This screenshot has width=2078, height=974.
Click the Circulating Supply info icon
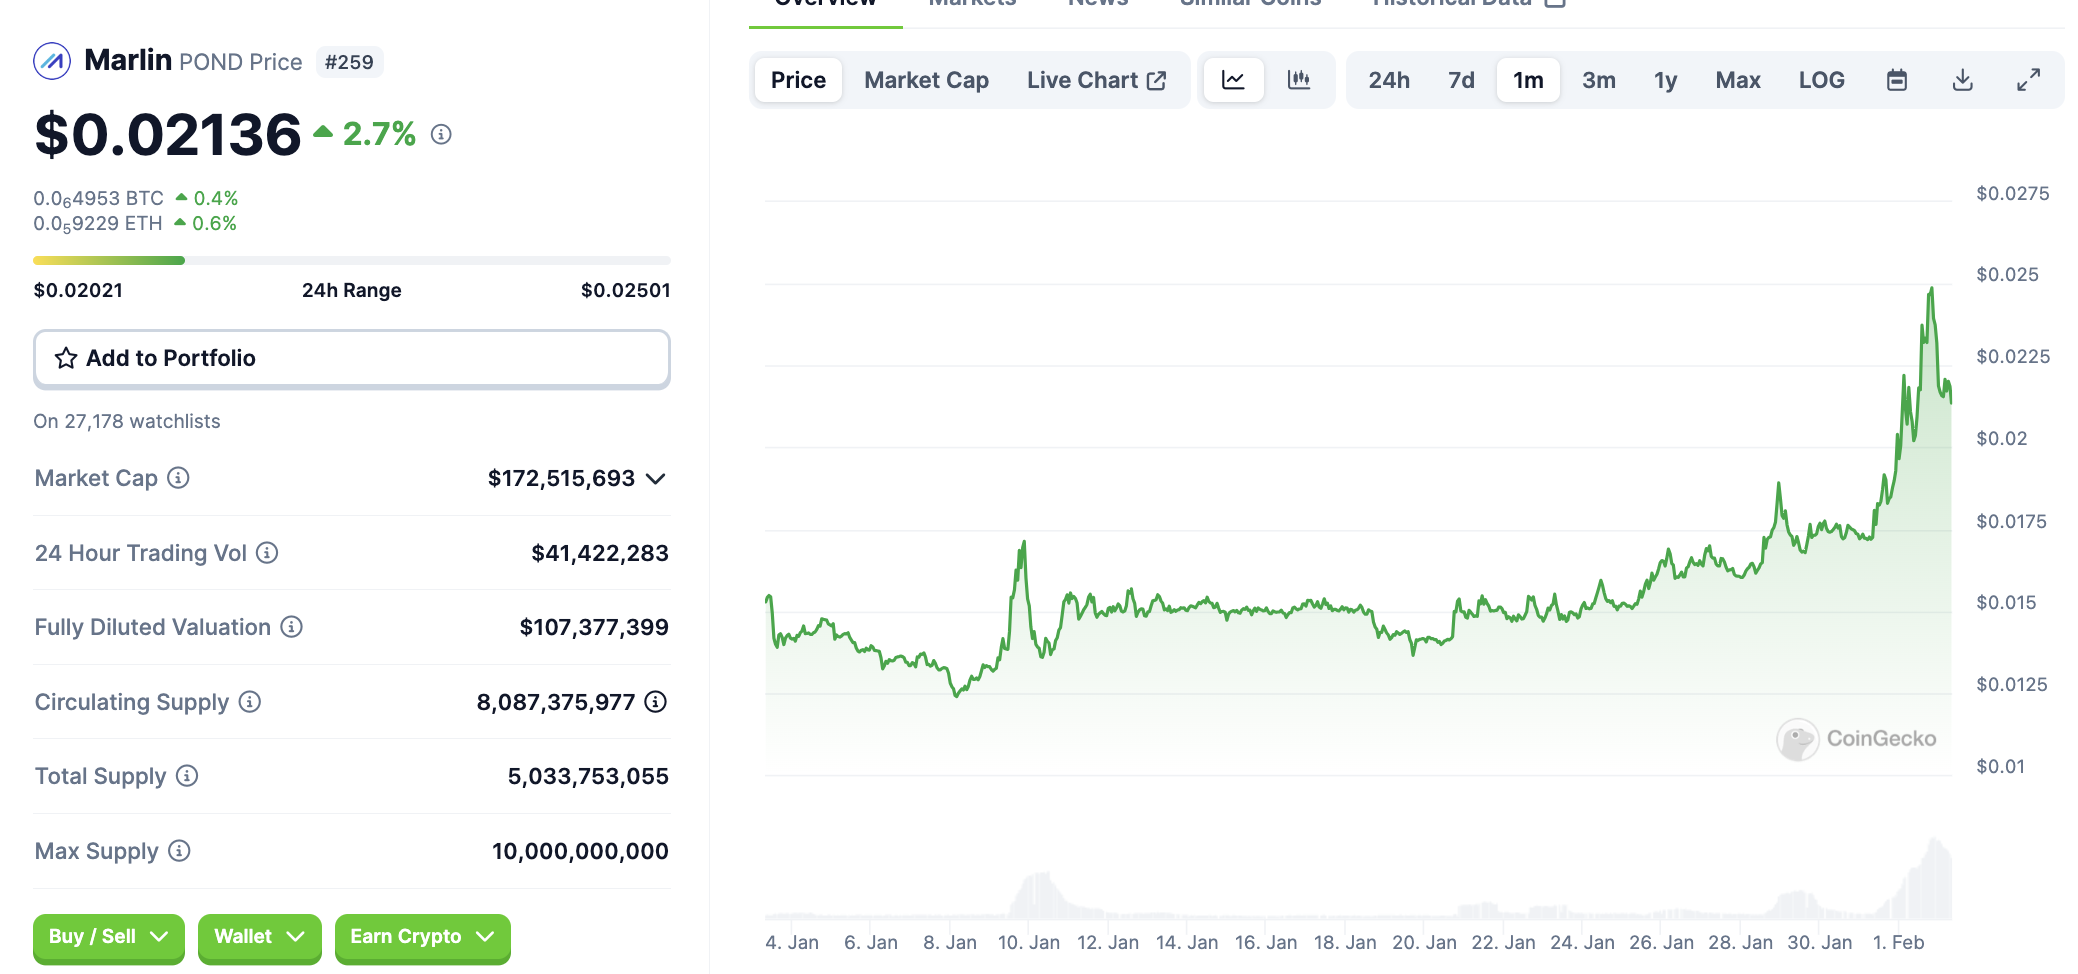pyautogui.click(x=250, y=702)
